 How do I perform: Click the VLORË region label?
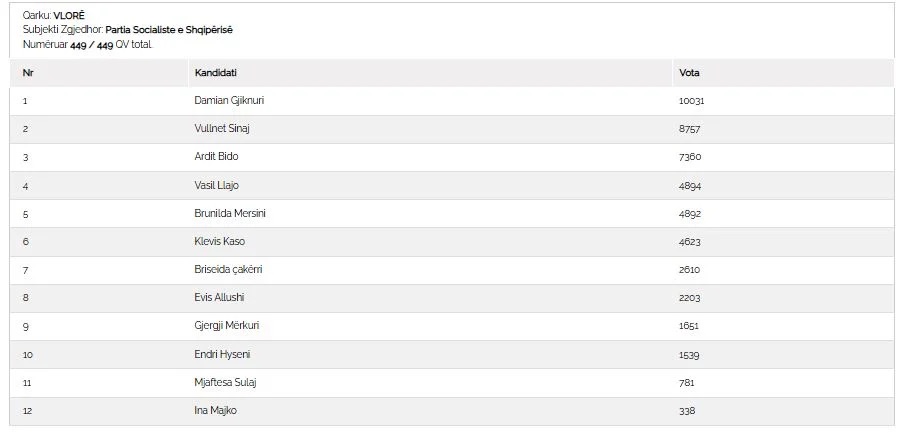tap(69, 16)
